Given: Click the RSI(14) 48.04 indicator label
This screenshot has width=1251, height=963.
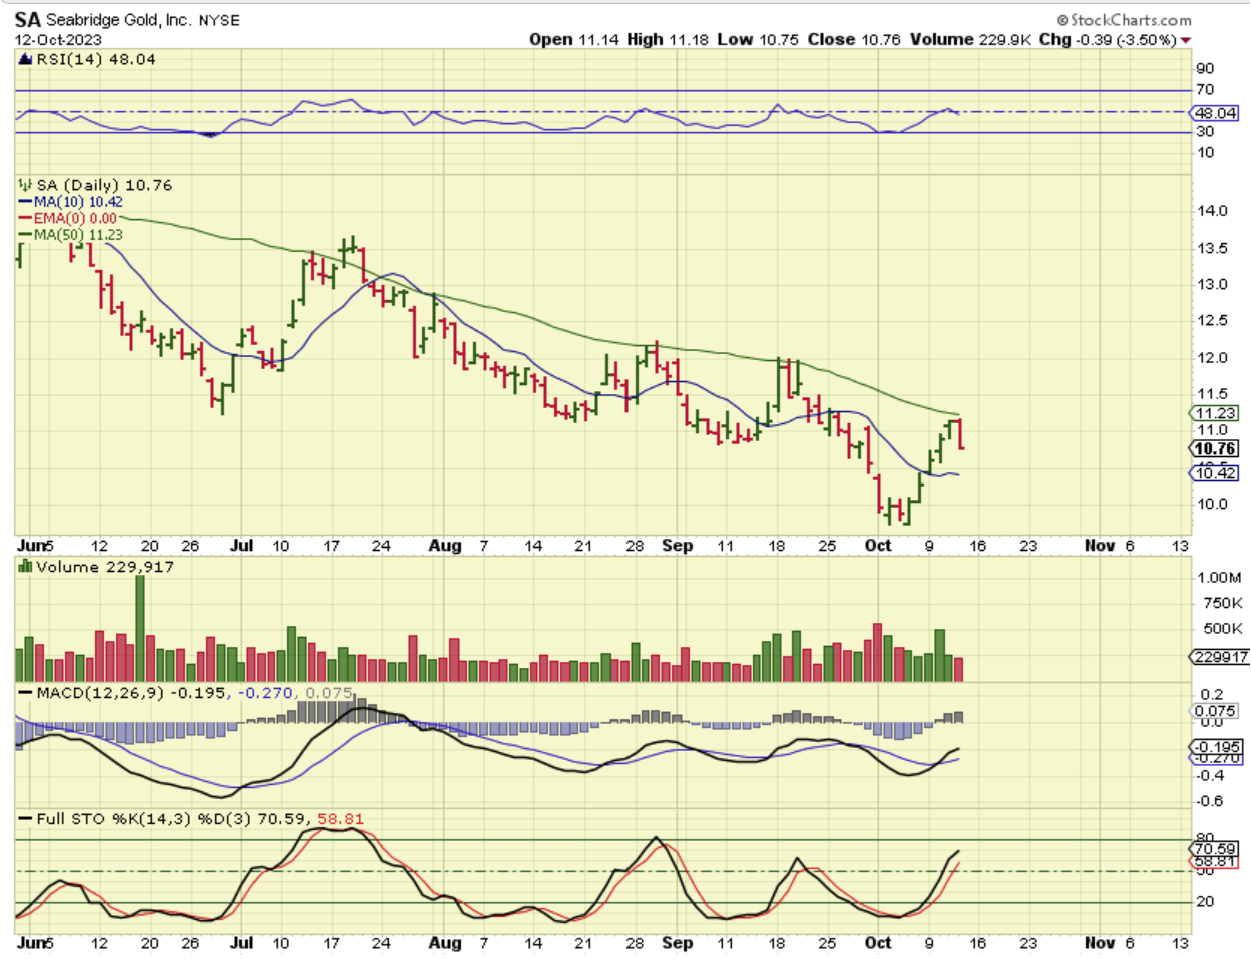Looking at the screenshot, I should [x=96, y=60].
